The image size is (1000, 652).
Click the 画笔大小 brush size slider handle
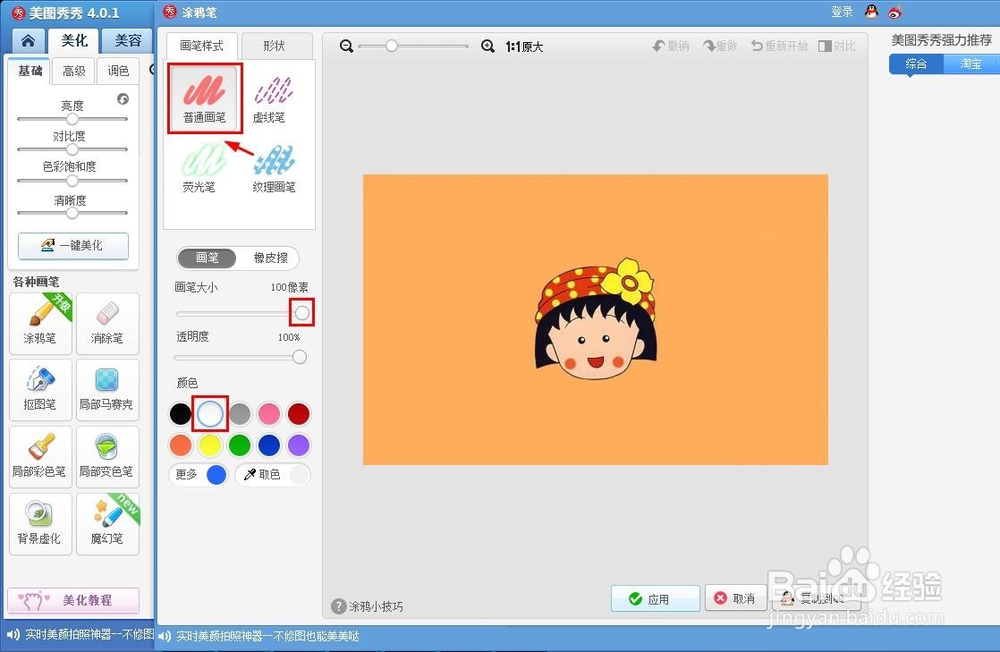[x=302, y=313]
